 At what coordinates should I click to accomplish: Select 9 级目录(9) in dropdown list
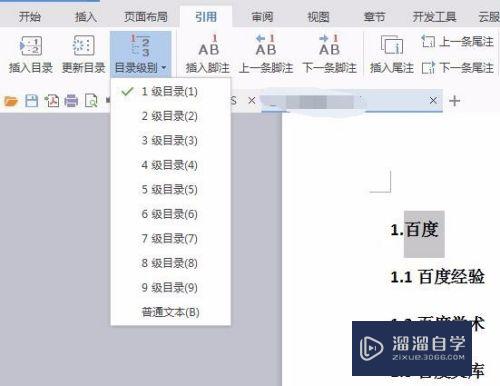170,287
